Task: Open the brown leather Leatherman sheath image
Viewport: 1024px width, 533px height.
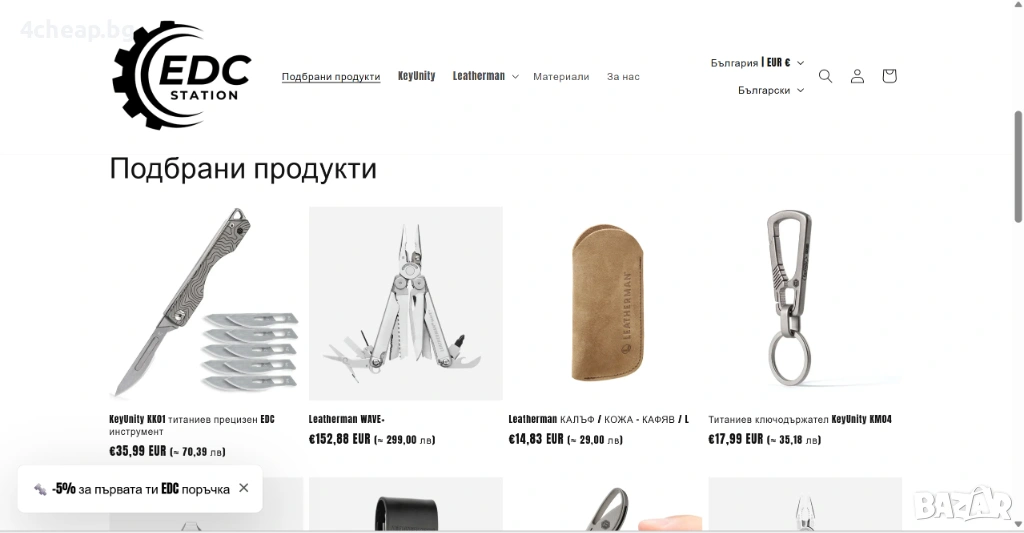Action: 605,303
